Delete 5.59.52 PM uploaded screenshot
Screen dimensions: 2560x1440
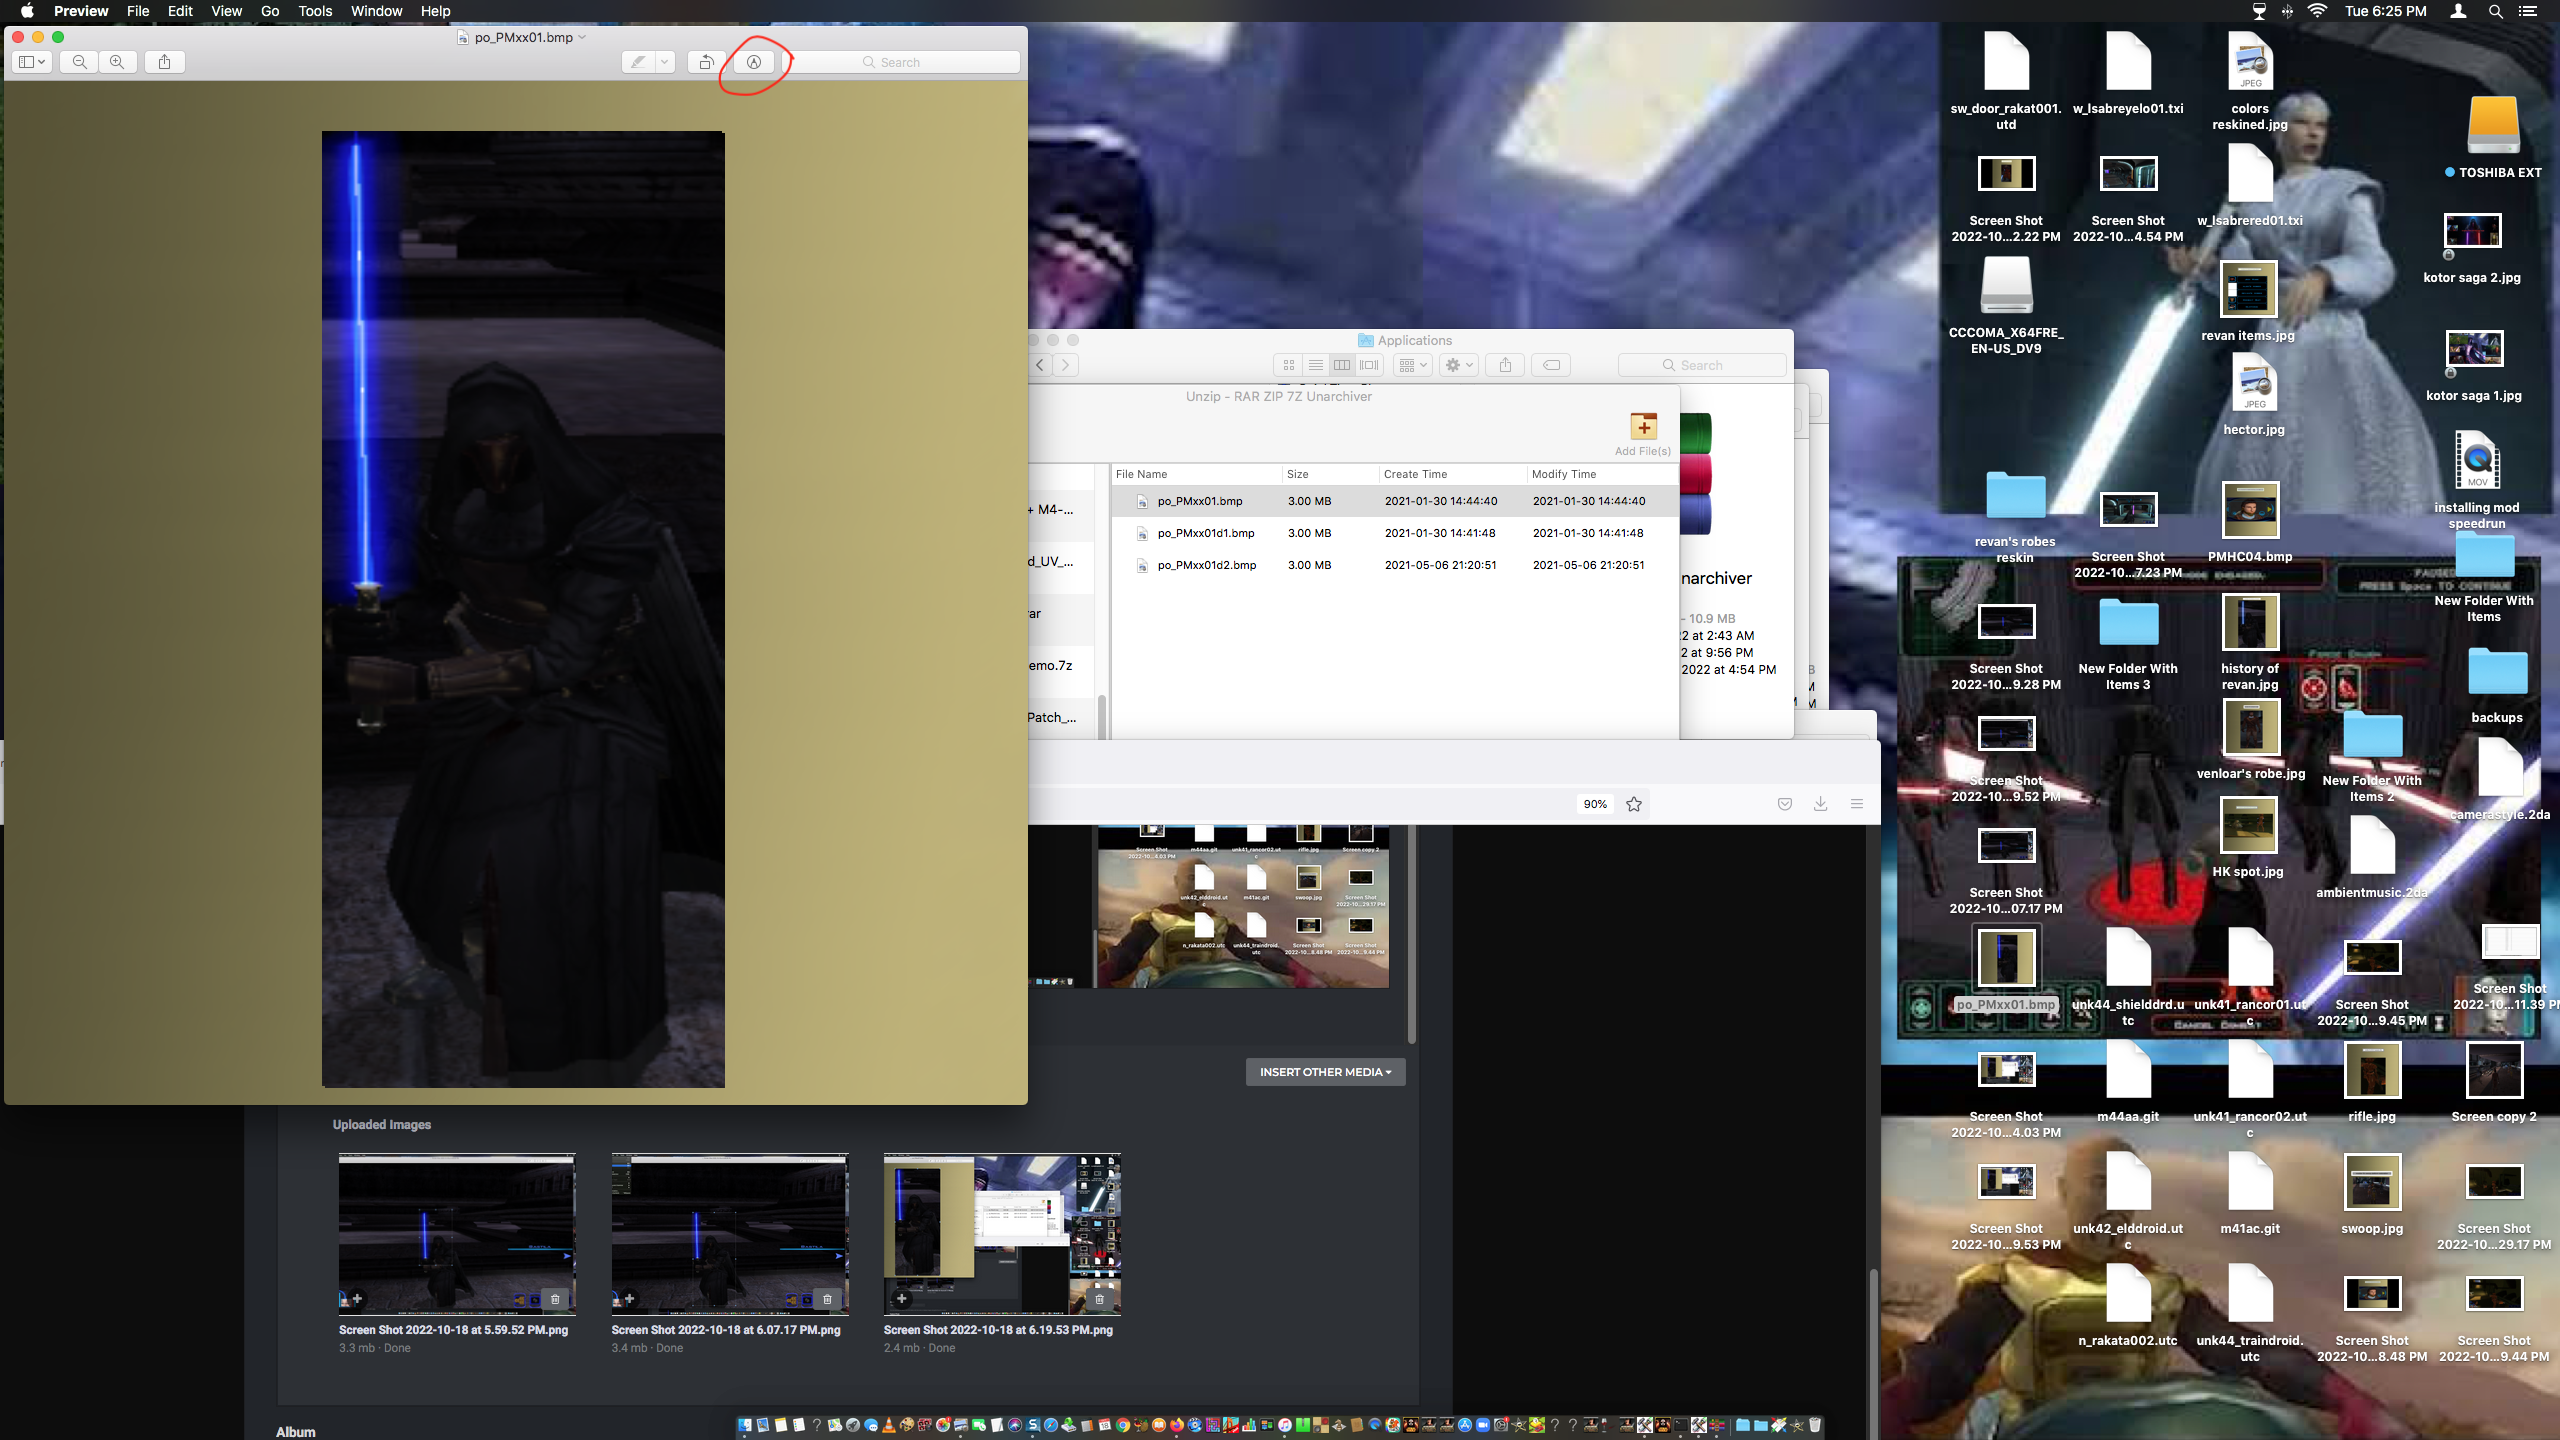556,1299
